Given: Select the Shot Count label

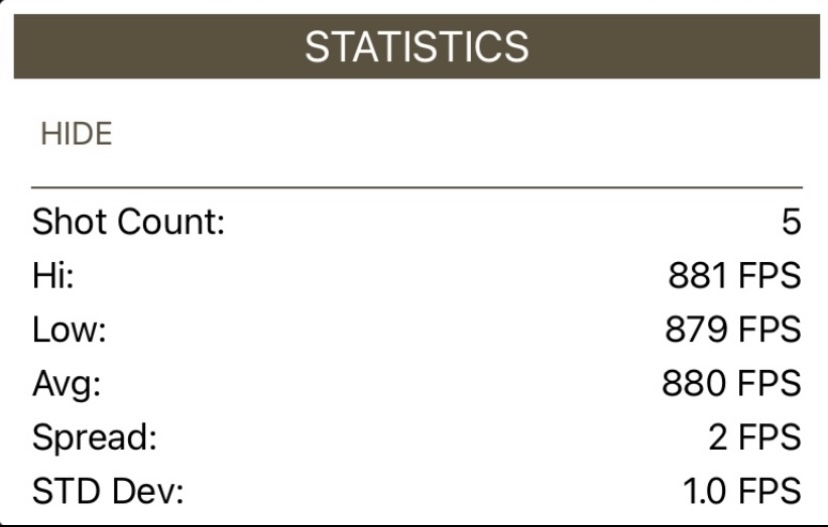Looking at the screenshot, I should tap(129, 222).
